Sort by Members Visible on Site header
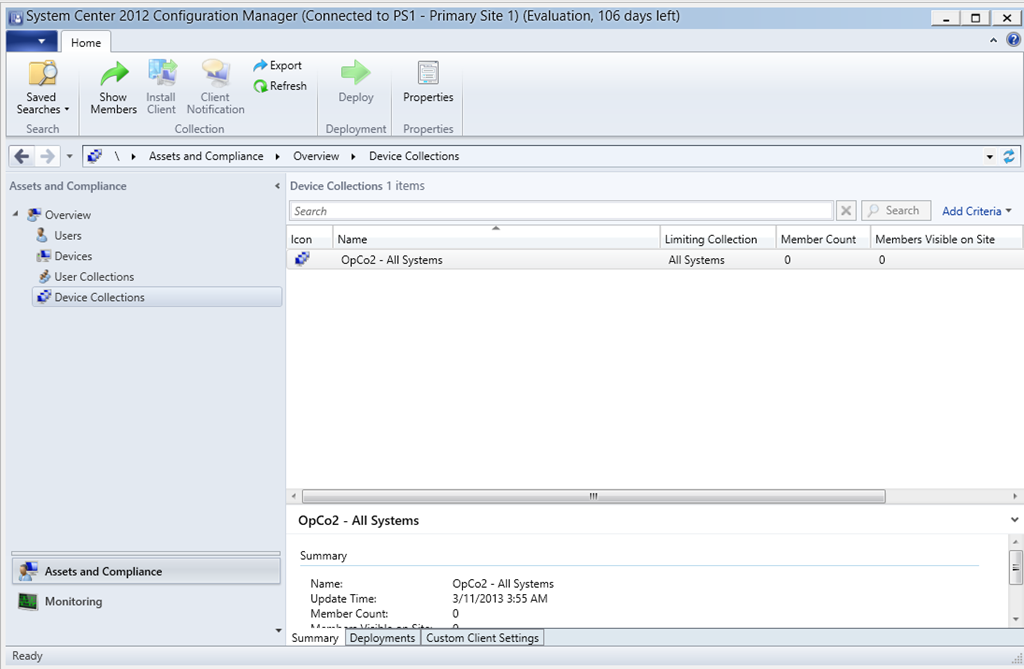The image size is (1024, 669). pos(946,239)
